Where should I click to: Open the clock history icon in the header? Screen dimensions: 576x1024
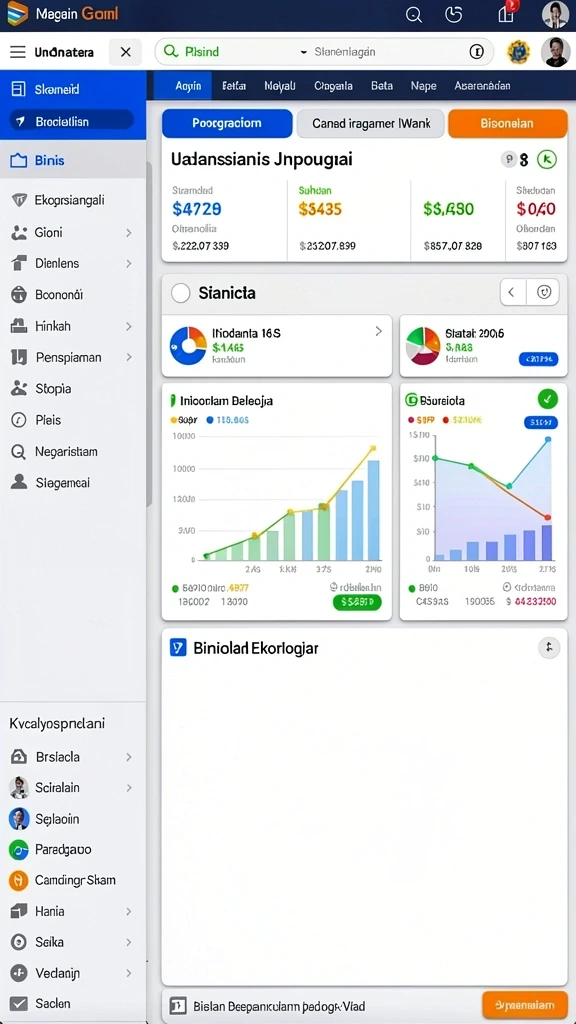(x=453, y=15)
